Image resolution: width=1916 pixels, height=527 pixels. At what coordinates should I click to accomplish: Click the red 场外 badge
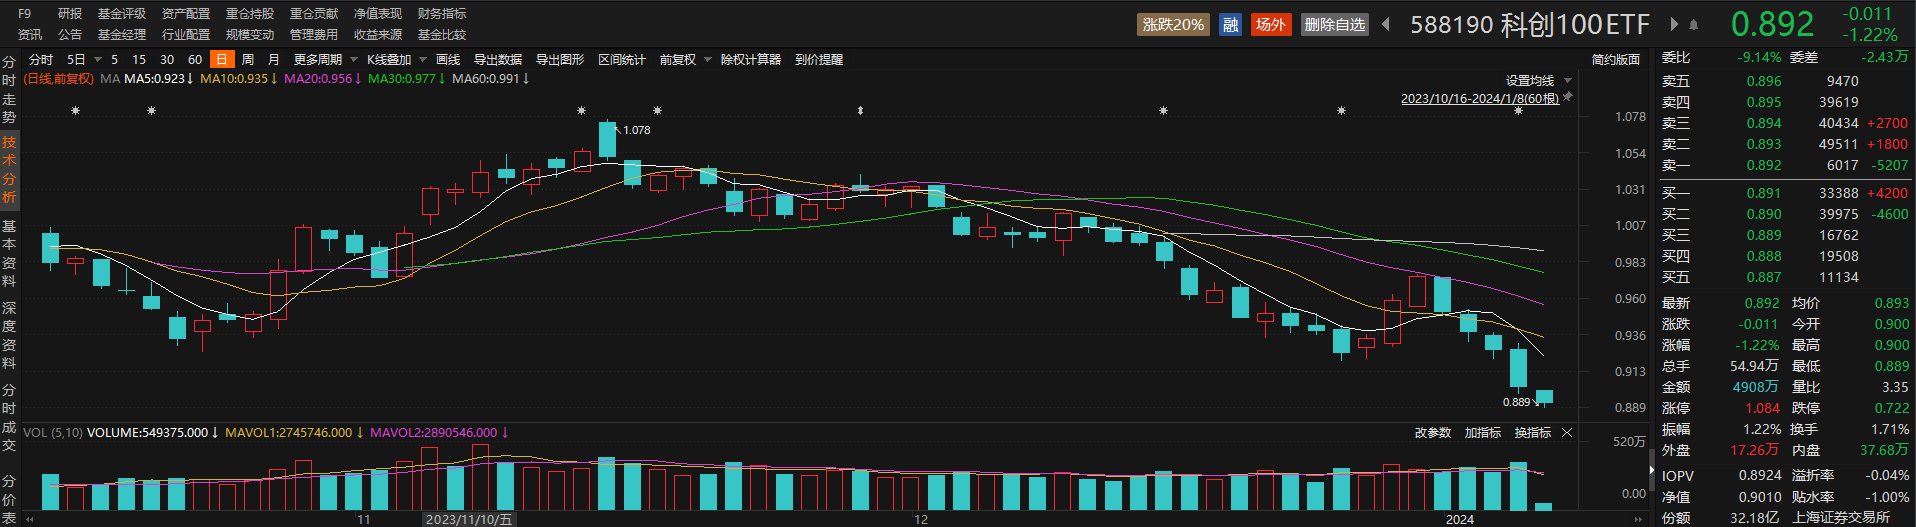1270,24
